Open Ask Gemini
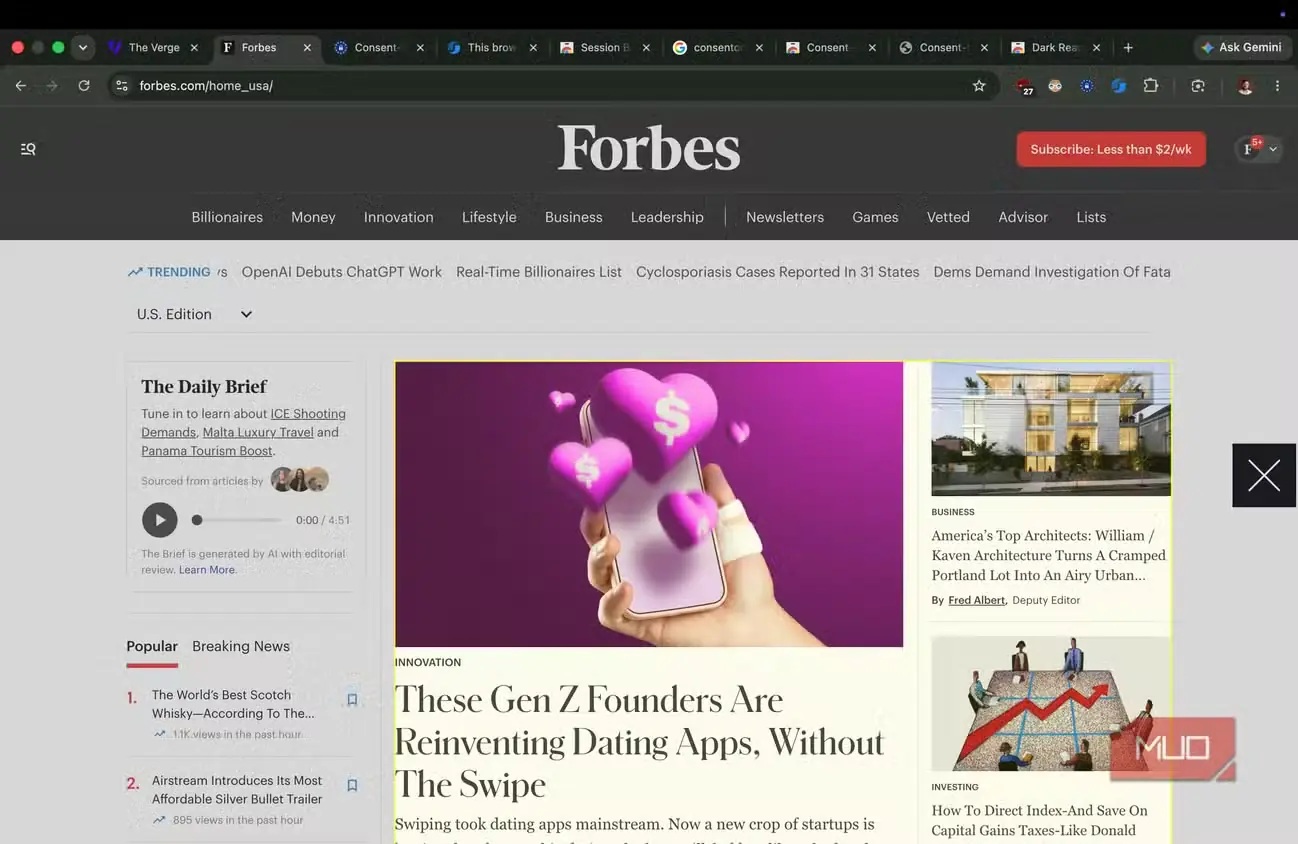The image size is (1298, 844). coord(1241,47)
